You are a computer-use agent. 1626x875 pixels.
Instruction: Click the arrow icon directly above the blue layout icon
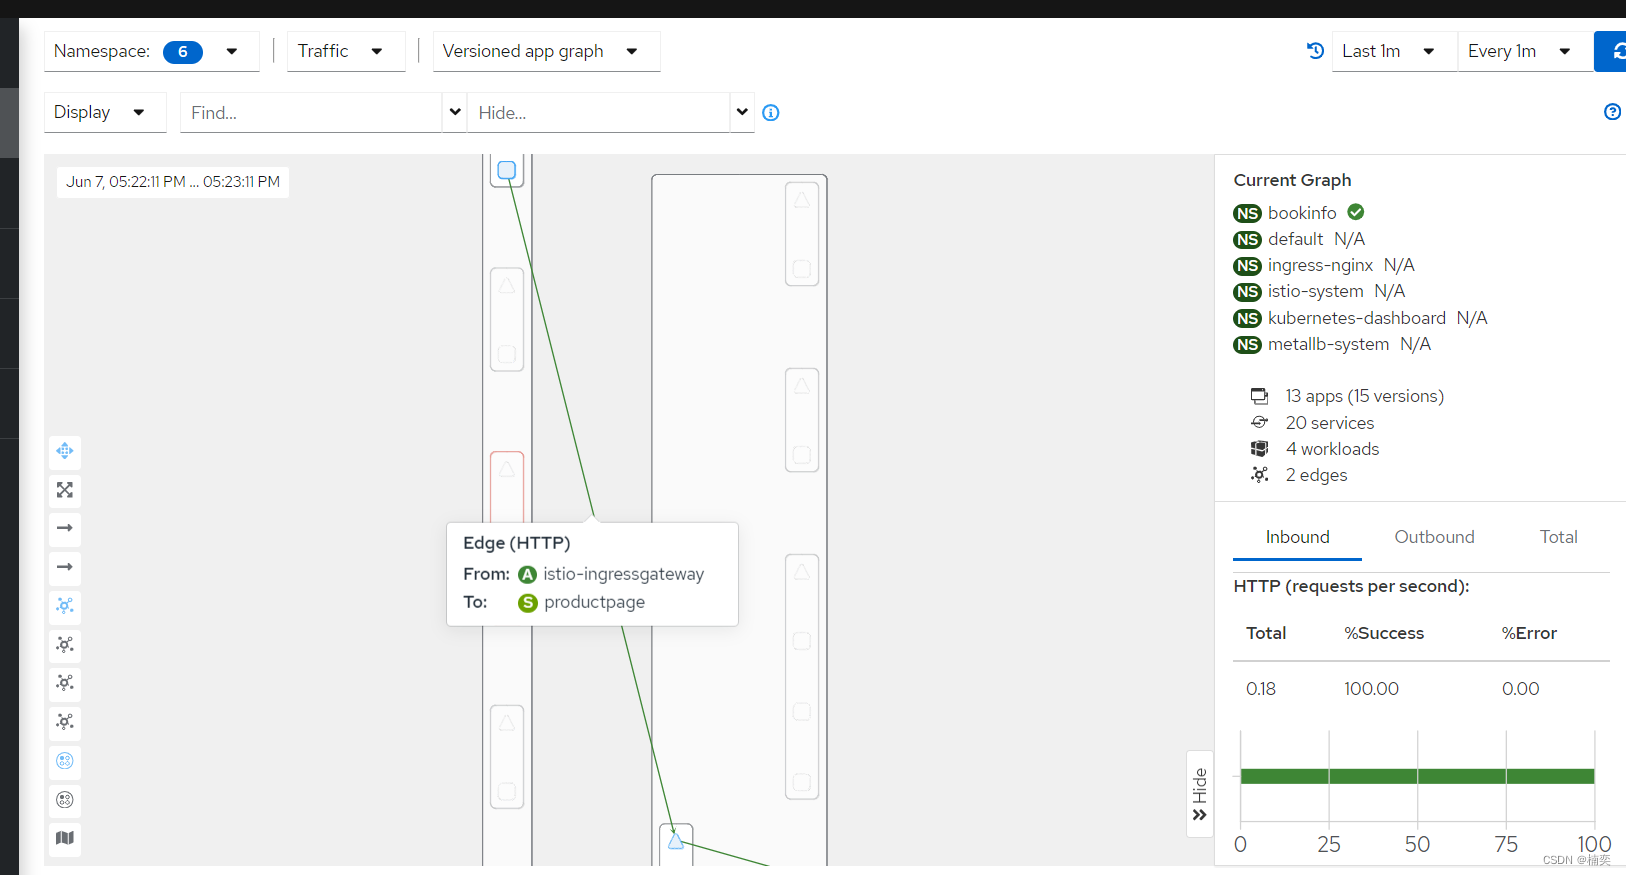click(x=65, y=567)
